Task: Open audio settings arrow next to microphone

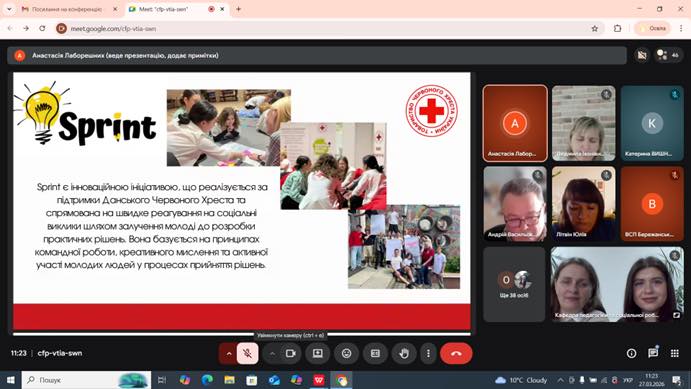Action: coord(228,353)
